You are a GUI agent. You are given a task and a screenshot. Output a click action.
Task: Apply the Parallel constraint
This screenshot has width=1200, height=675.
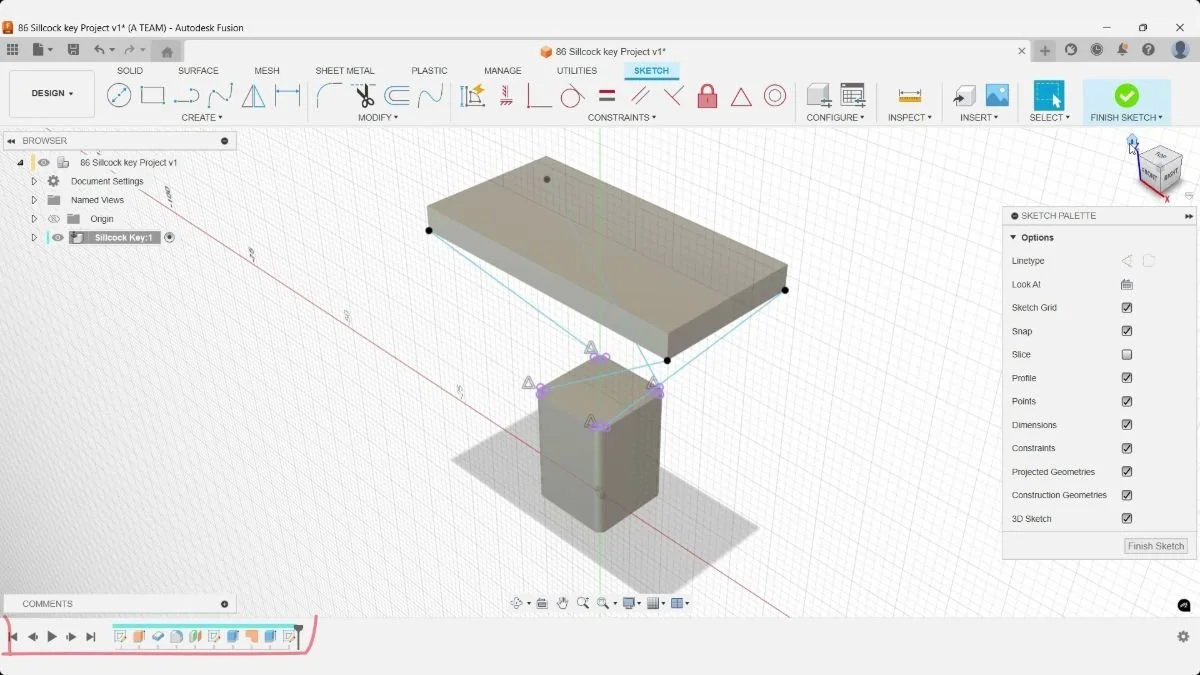pyautogui.click(x=640, y=96)
